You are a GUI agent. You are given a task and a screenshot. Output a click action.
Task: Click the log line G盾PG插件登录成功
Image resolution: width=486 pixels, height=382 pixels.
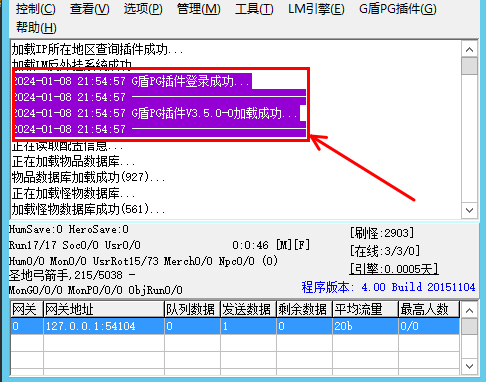point(191,81)
